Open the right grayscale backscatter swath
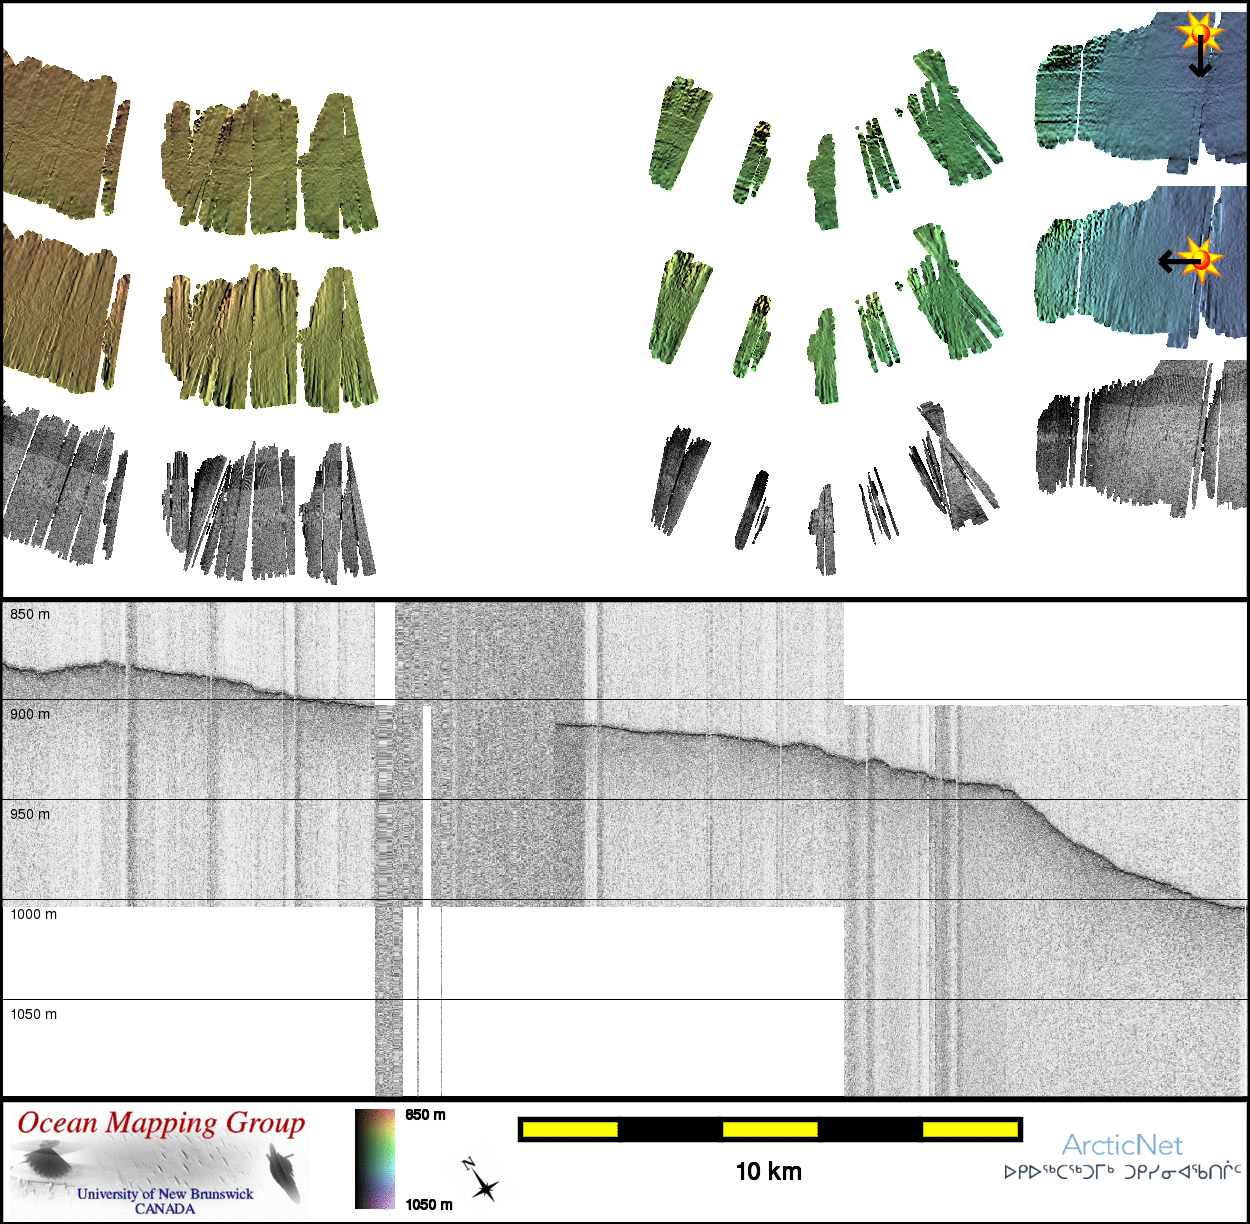1250x1224 pixels. click(1140, 440)
